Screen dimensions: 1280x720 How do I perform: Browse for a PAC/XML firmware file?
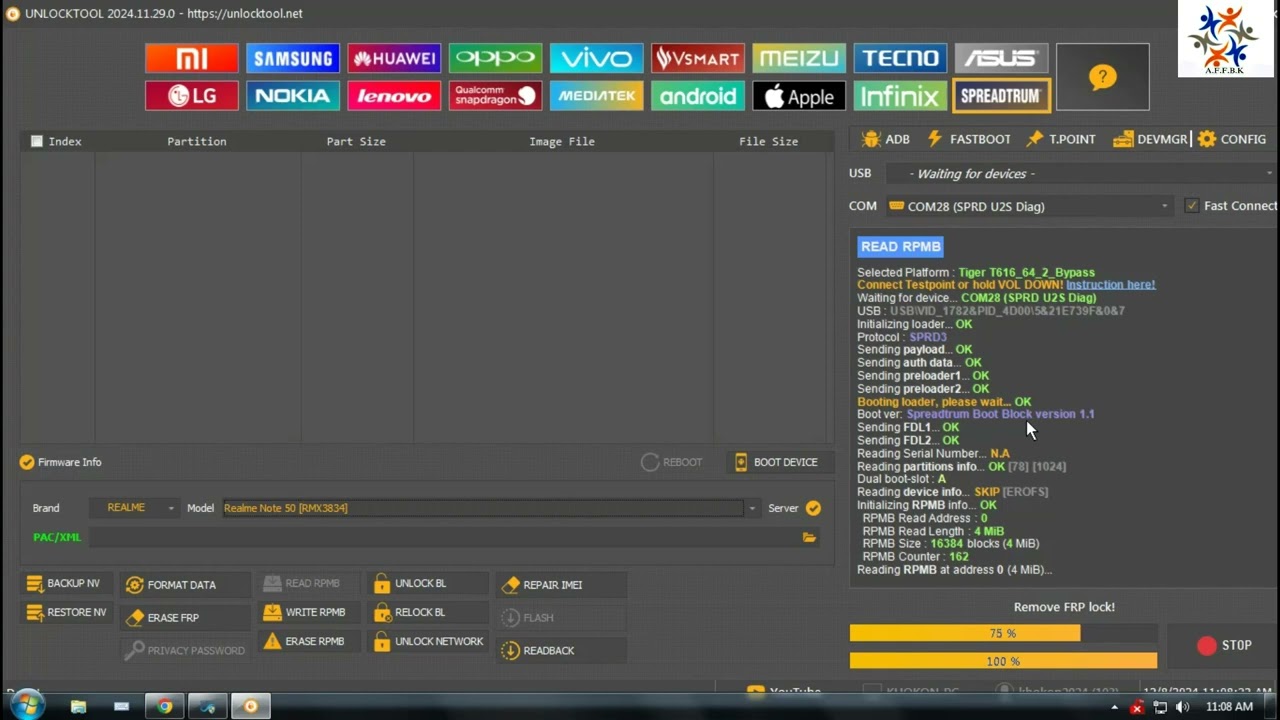point(809,538)
